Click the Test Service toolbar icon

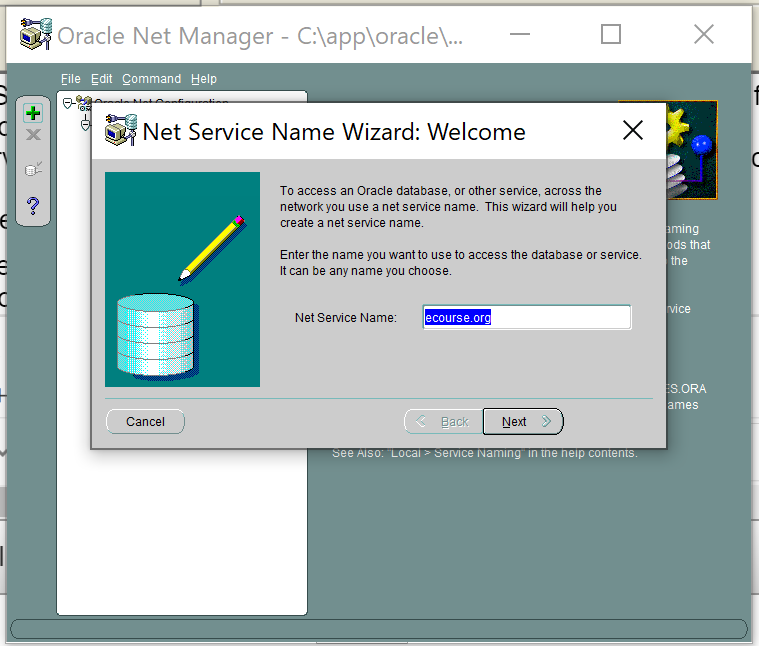(33, 169)
